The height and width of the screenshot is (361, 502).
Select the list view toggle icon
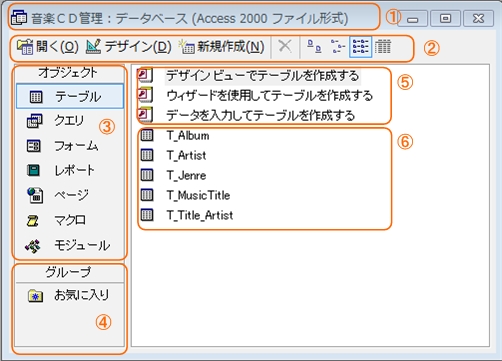360,47
